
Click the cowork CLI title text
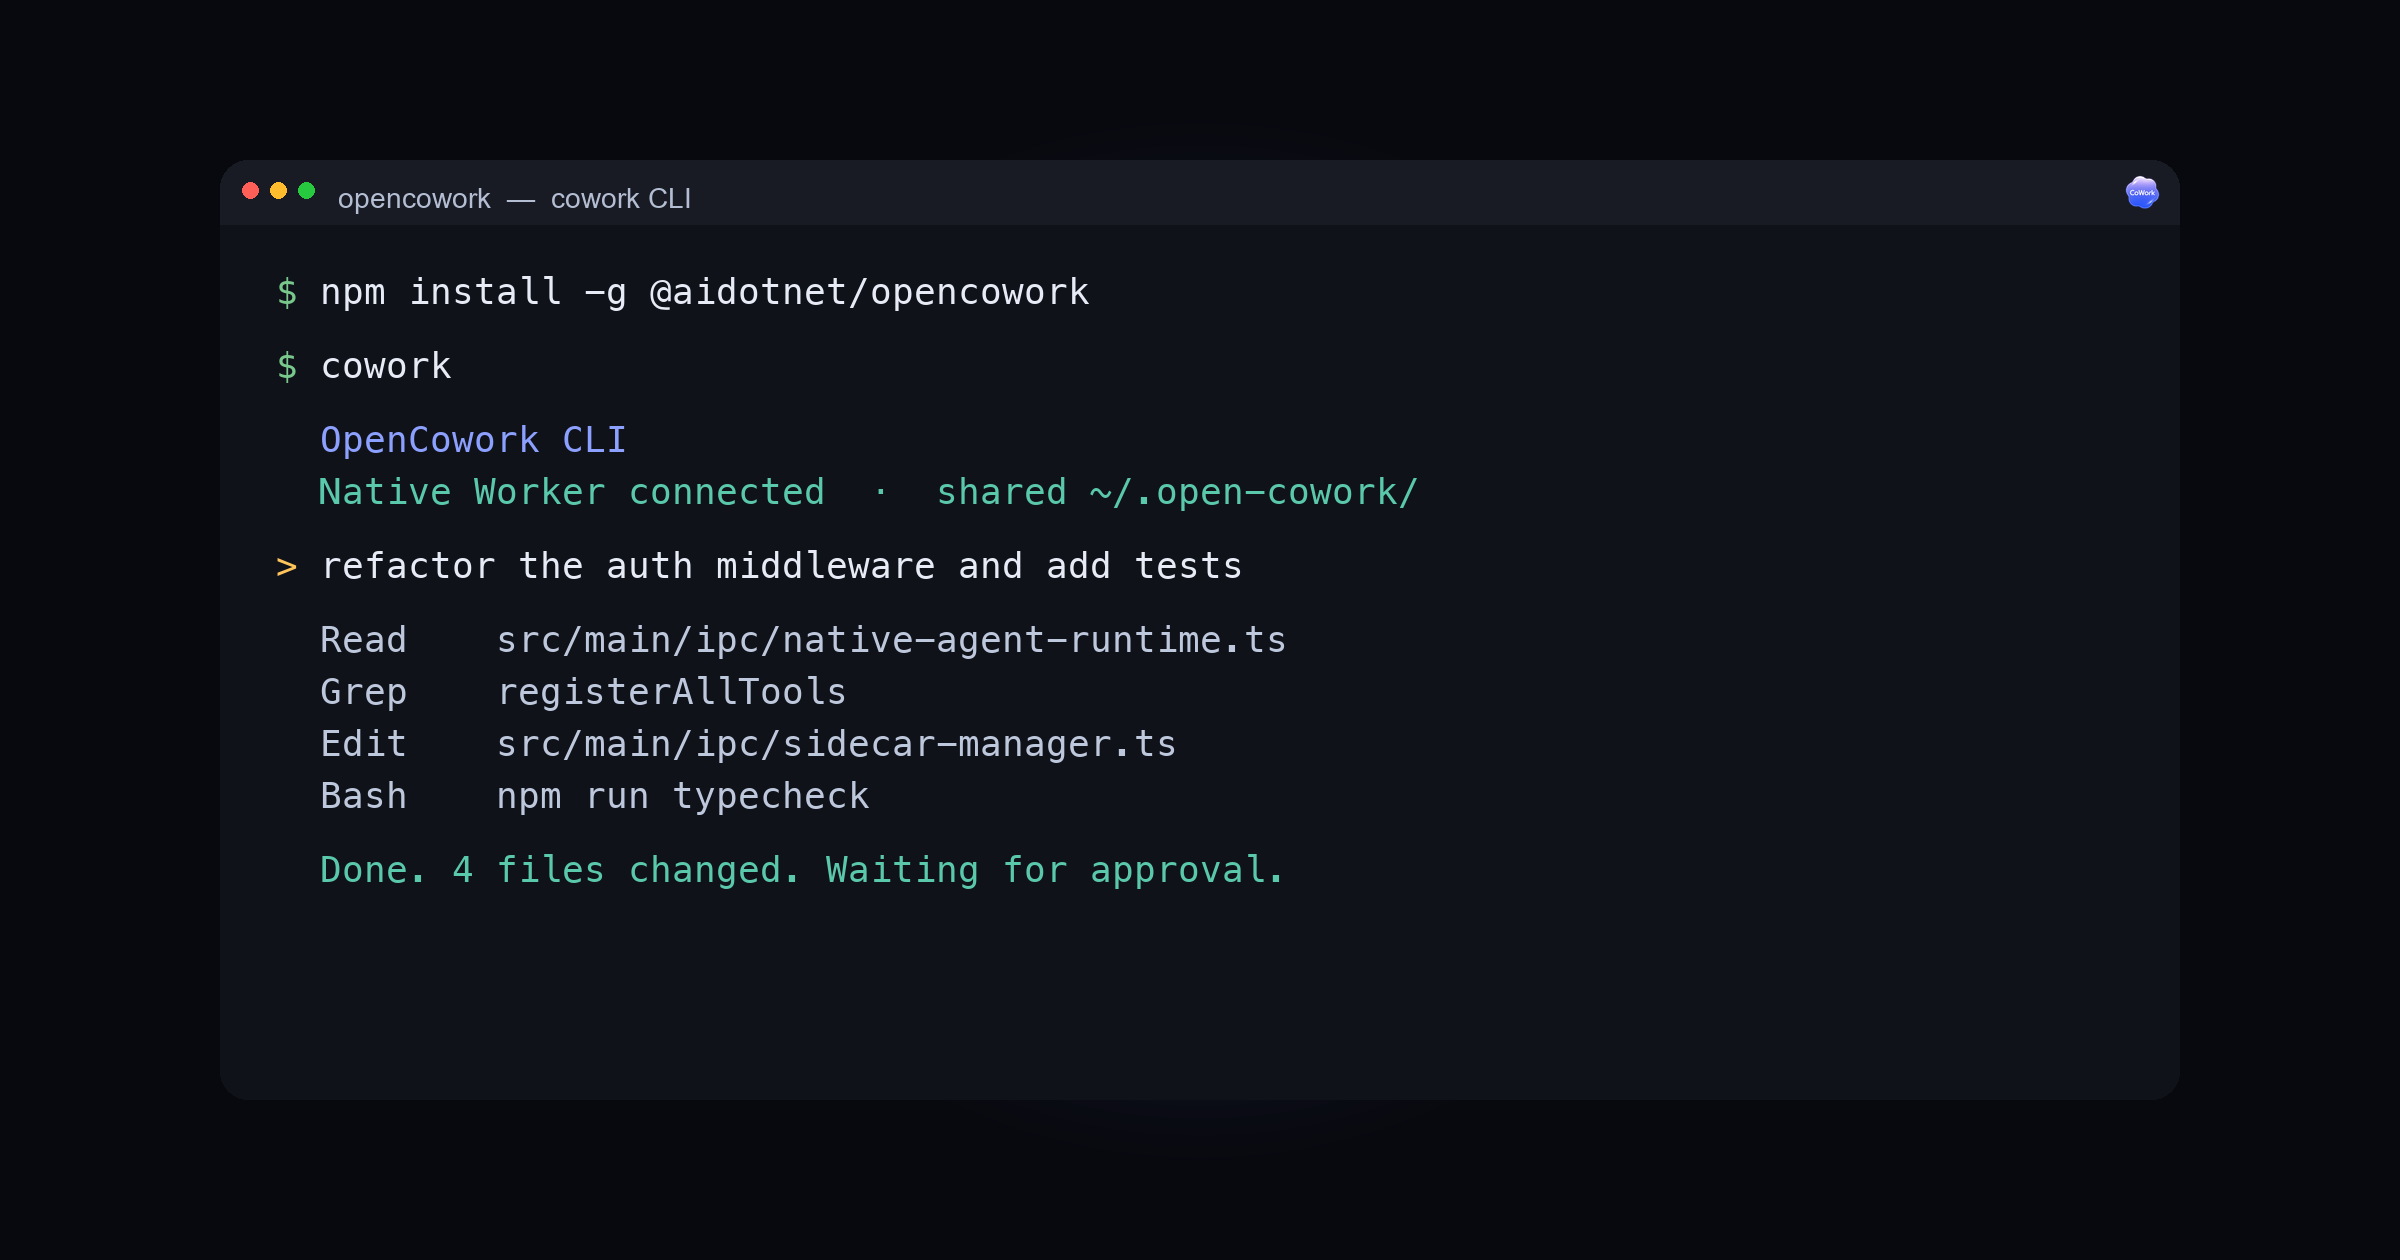tap(621, 198)
